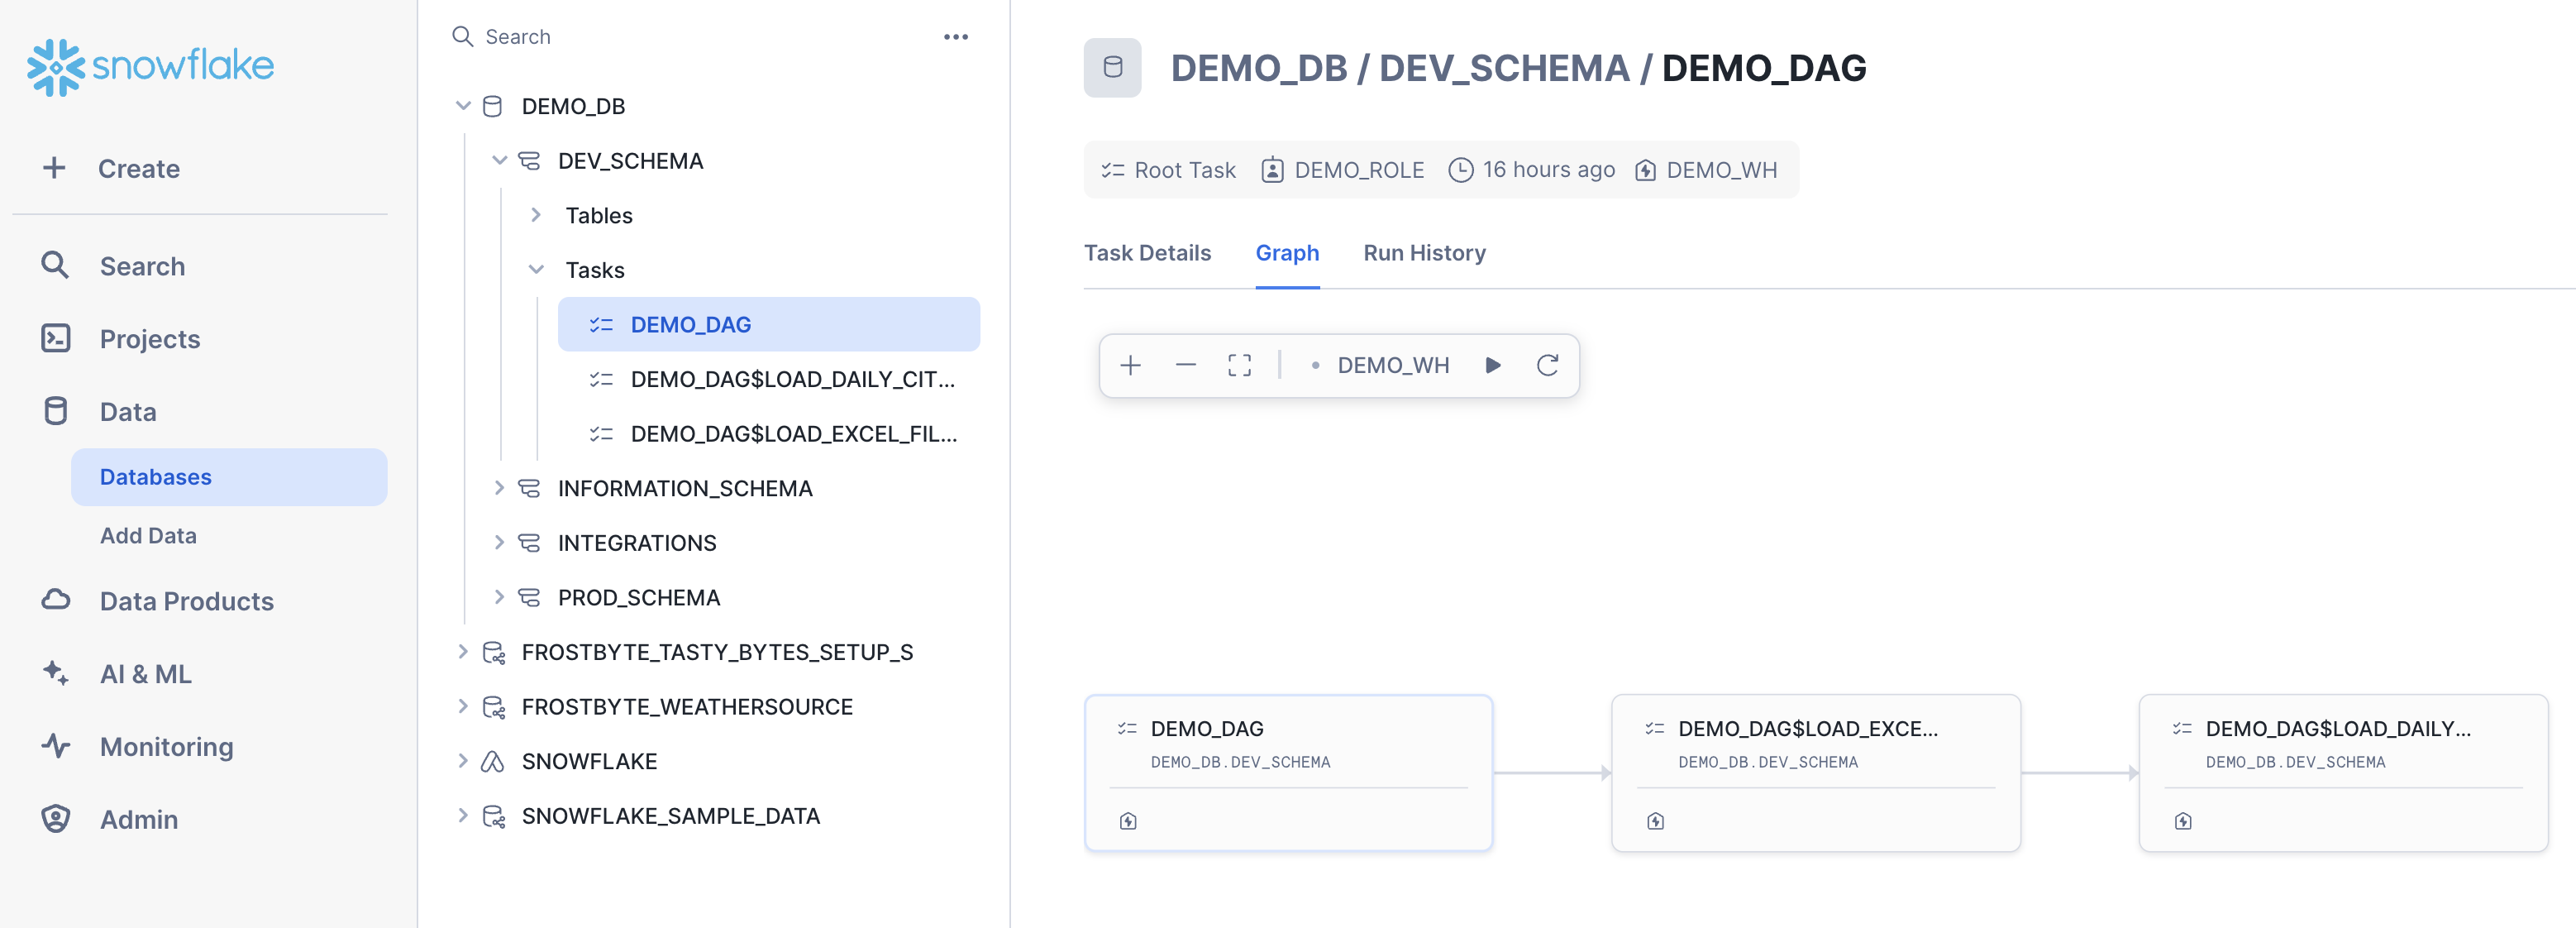This screenshot has width=2576, height=928.
Task: Click the INFORMATION_SCHEMA tree label
Action: (685, 488)
